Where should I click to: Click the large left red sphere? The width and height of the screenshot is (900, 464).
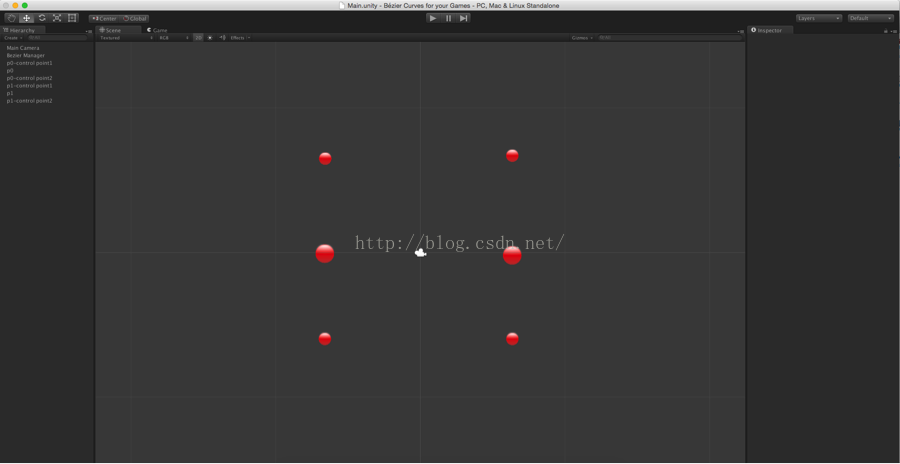tap(325, 253)
